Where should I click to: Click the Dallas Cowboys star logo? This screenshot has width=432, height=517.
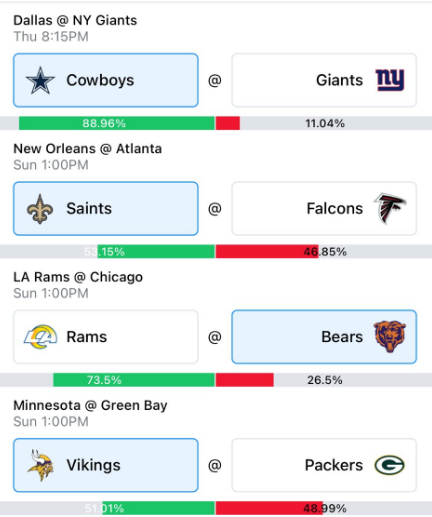[40, 80]
